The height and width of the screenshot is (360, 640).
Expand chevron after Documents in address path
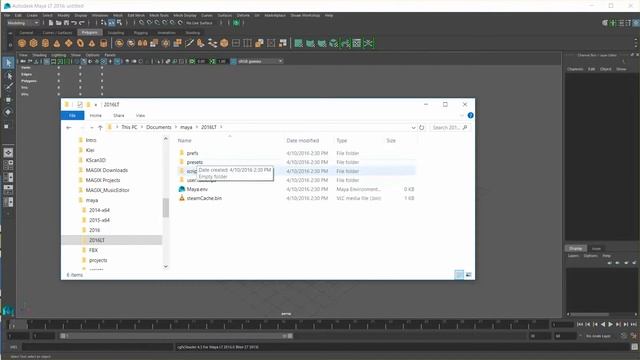click(176, 127)
